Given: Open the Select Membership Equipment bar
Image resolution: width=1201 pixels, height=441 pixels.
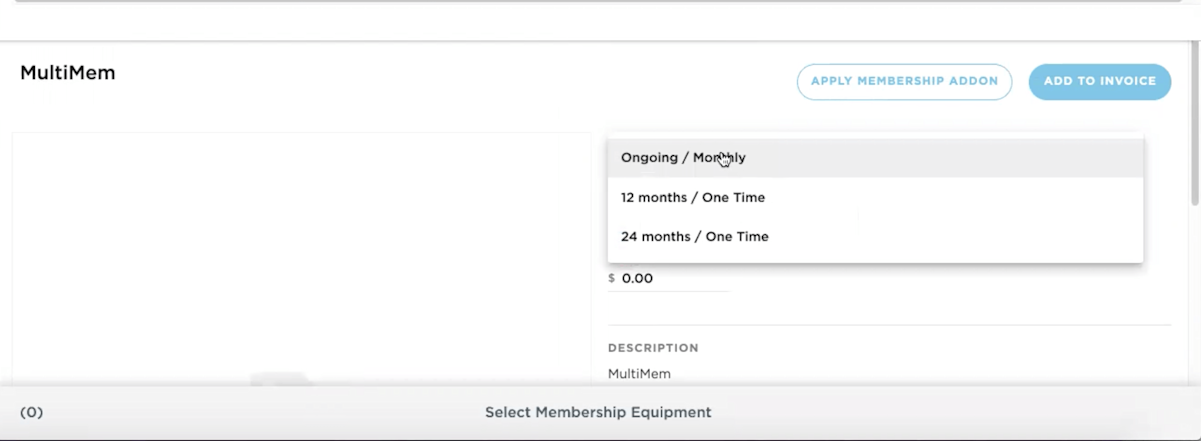Looking at the screenshot, I should 598,412.
